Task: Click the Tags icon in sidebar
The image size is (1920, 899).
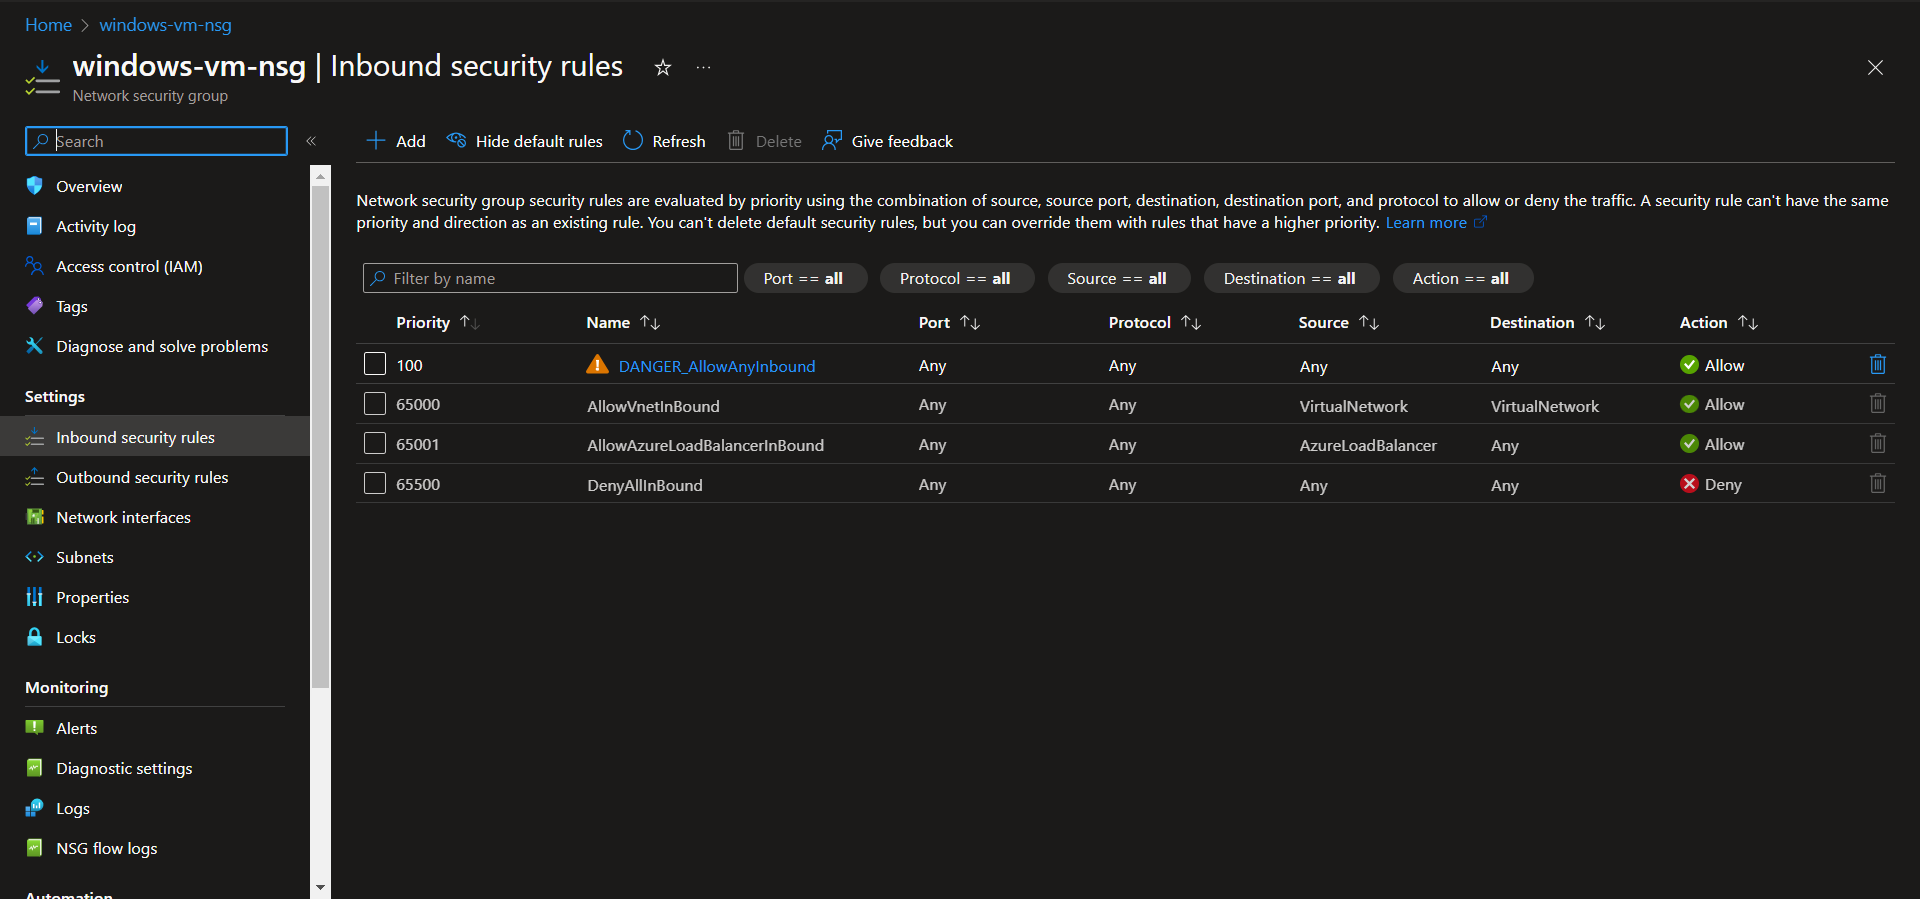Action: click(x=35, y=306)
